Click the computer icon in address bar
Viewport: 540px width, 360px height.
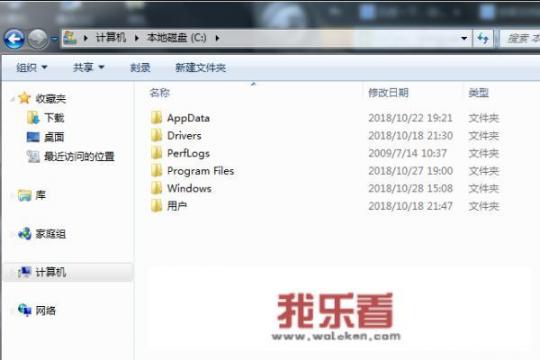[x=70, y=38]
